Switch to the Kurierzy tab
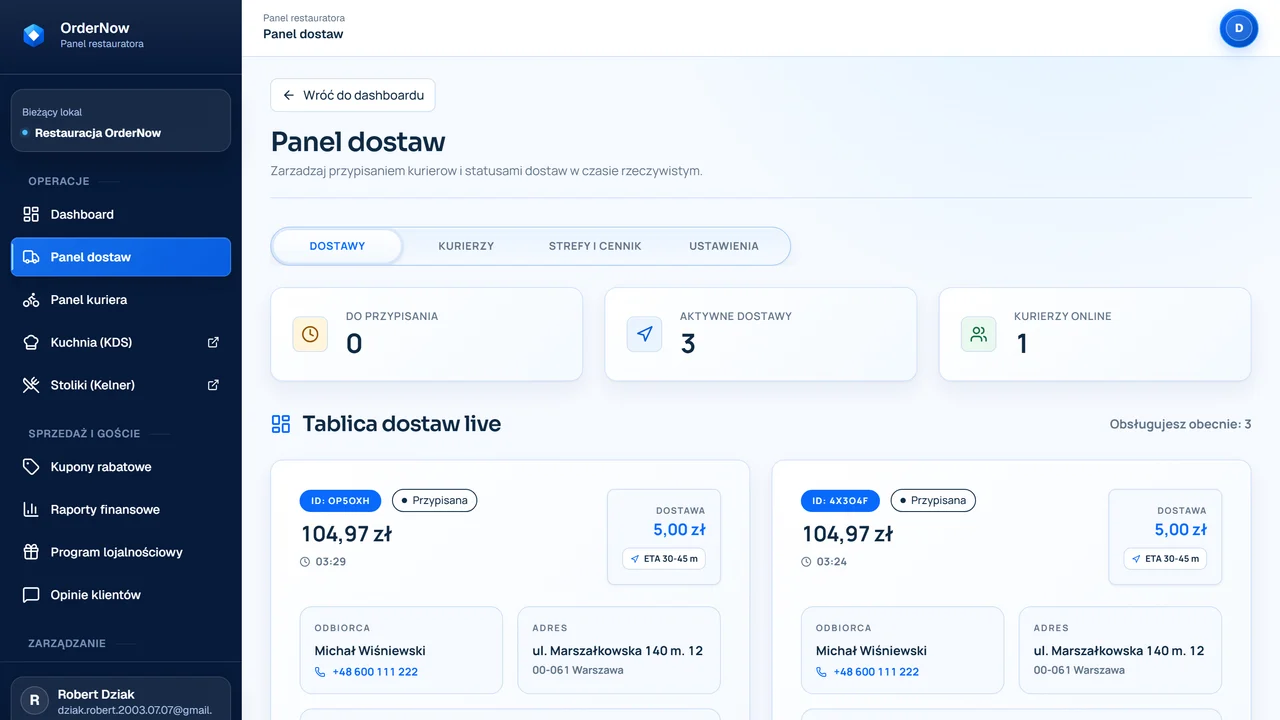 tap(466, 246)
